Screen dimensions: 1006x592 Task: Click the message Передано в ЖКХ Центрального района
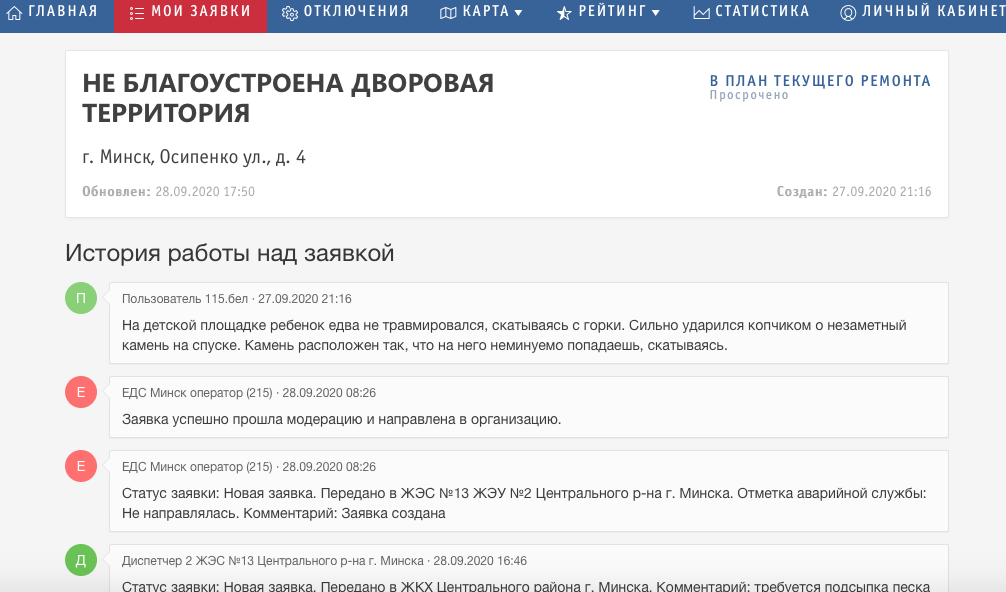(x=525, y=586)
